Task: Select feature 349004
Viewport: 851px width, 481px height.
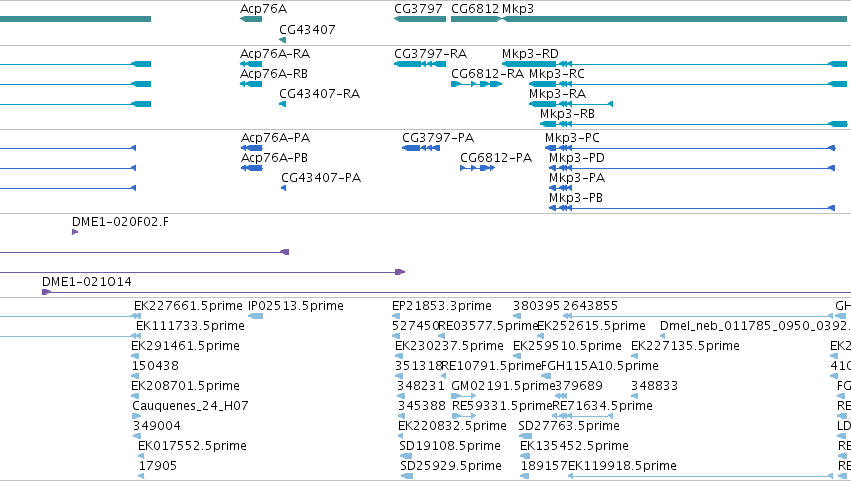Action: click(137, 436)
